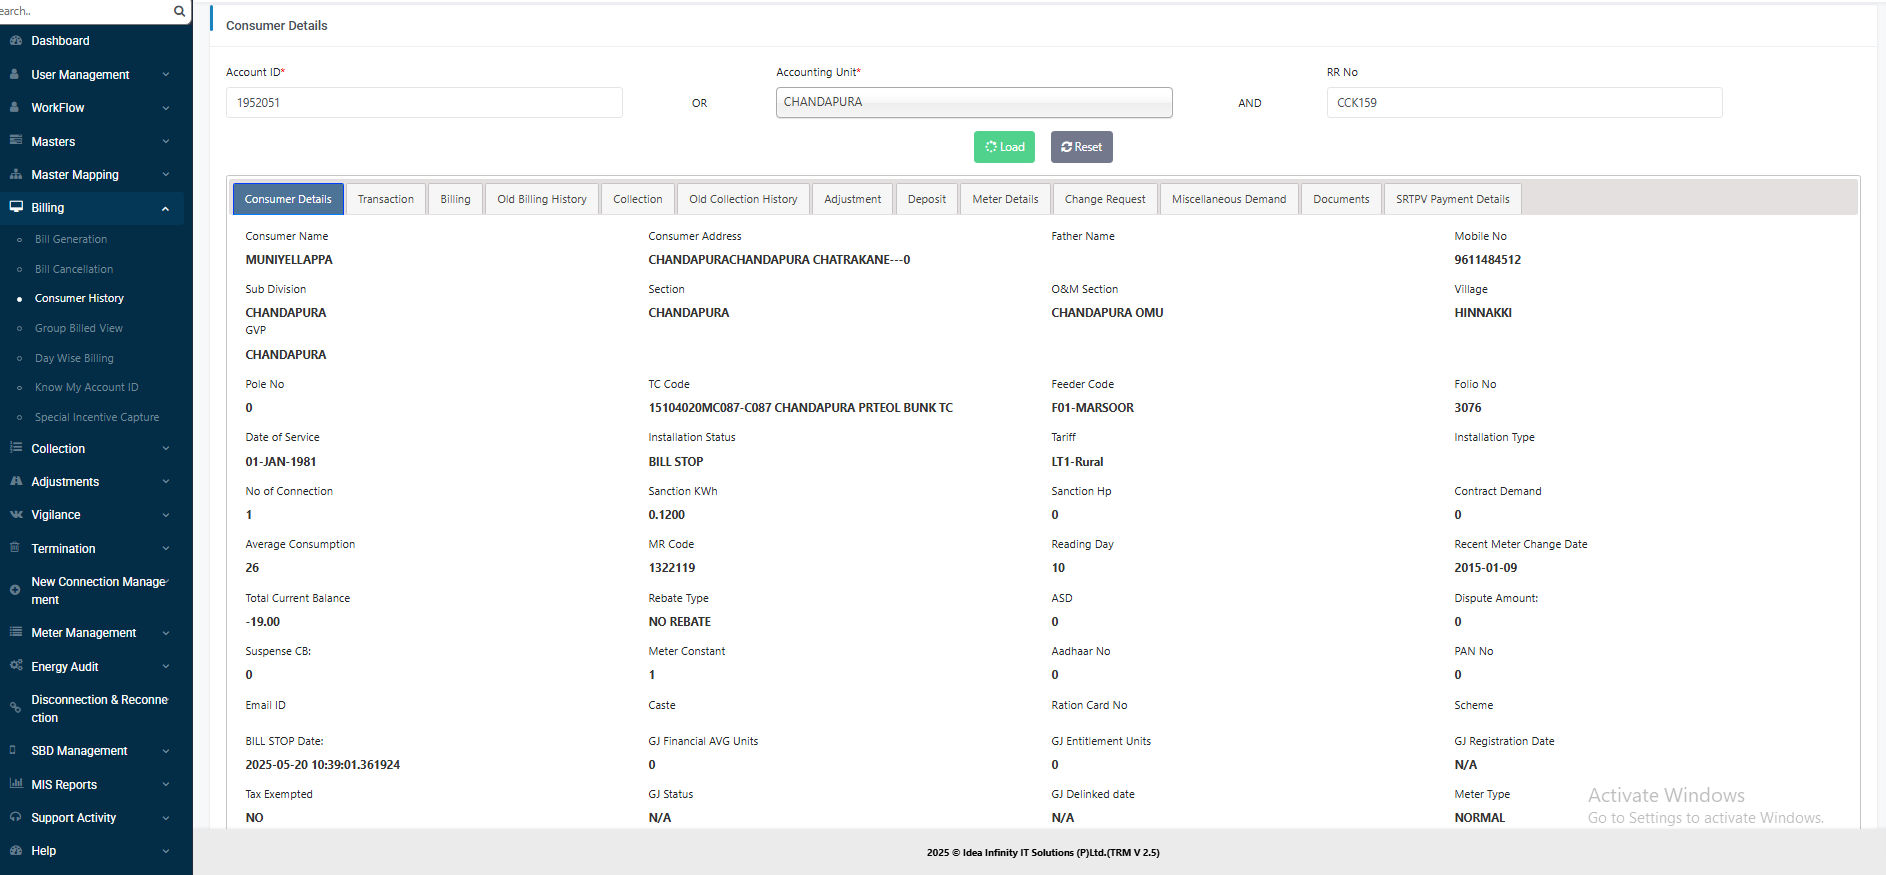Click the RR No input field
The width and height of the screenshot is (1886, 875).
pyautogui.click(x=1524, y=103)
